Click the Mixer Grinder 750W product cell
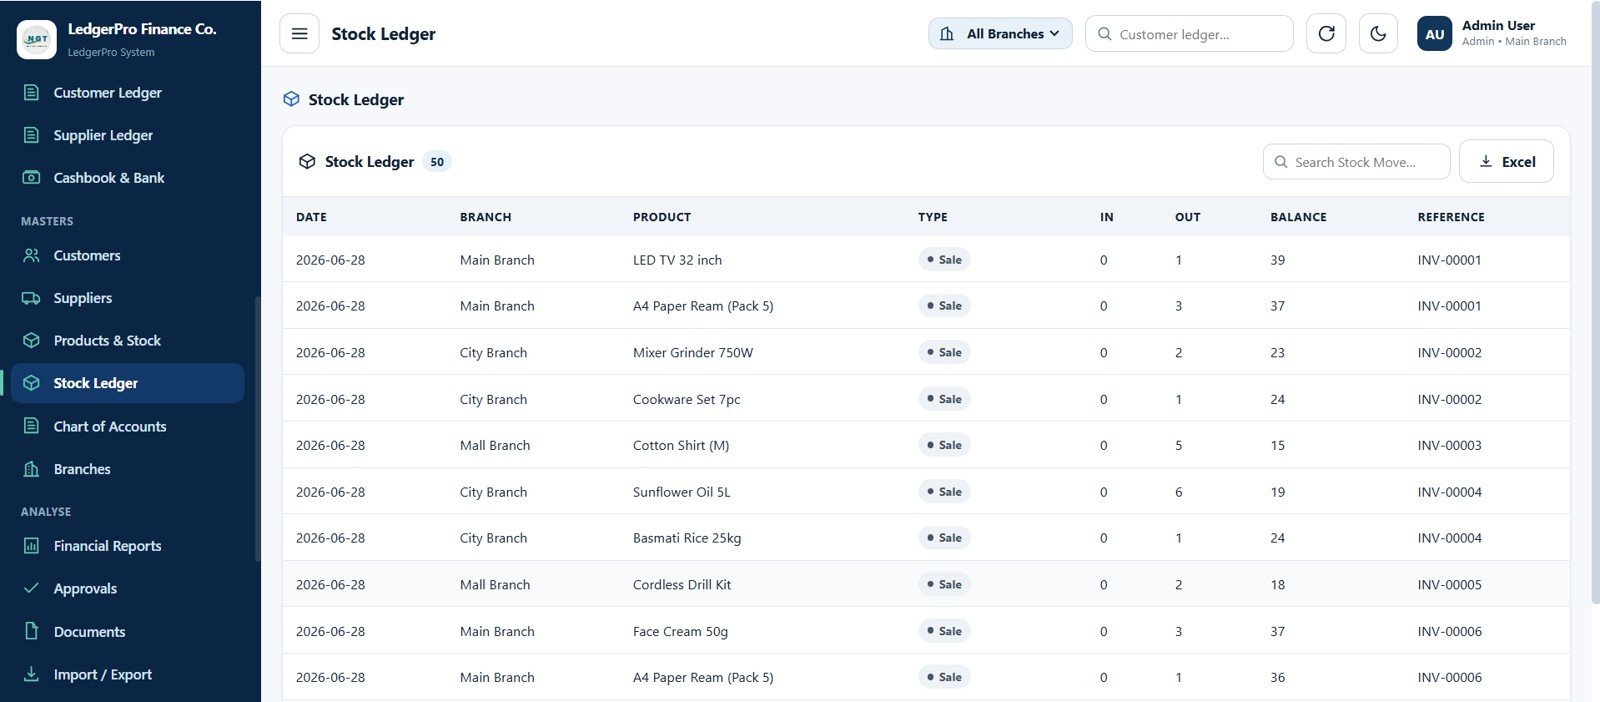Viewport: 1600px width, 702px height. point(693,352)
